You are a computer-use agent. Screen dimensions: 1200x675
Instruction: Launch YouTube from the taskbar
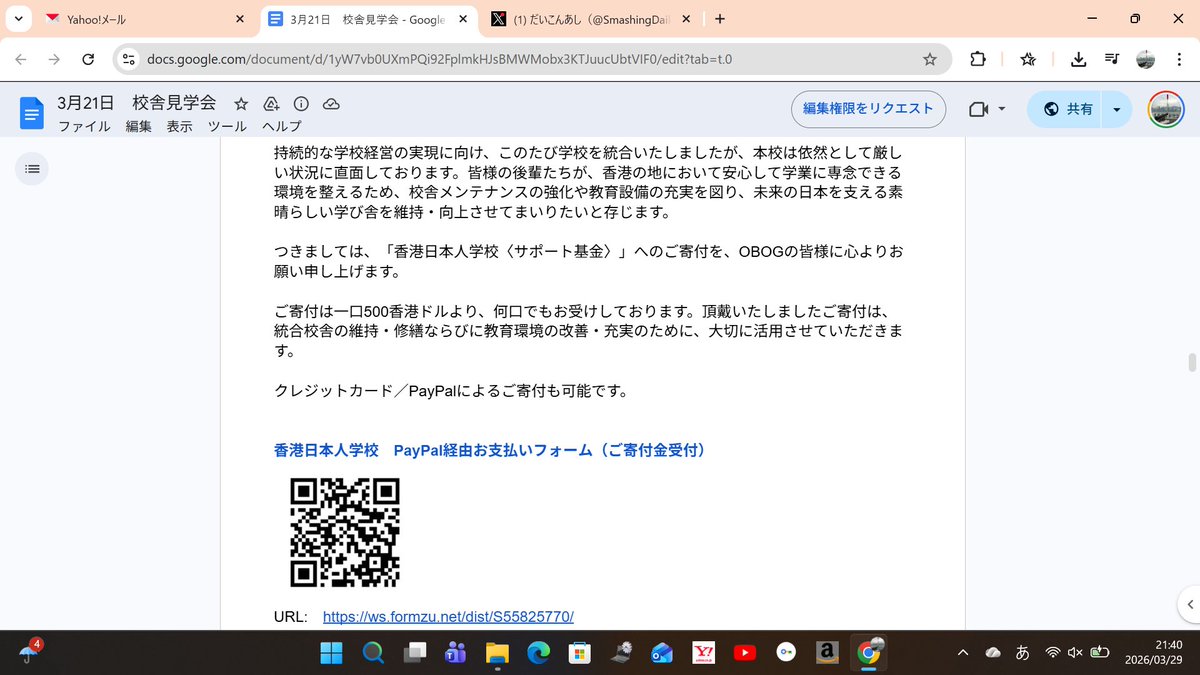pos(744,653)
